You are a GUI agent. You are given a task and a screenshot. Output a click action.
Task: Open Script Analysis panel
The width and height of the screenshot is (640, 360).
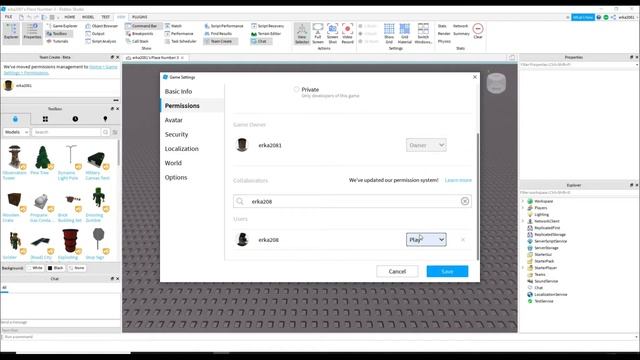click(x=101, y=41)
